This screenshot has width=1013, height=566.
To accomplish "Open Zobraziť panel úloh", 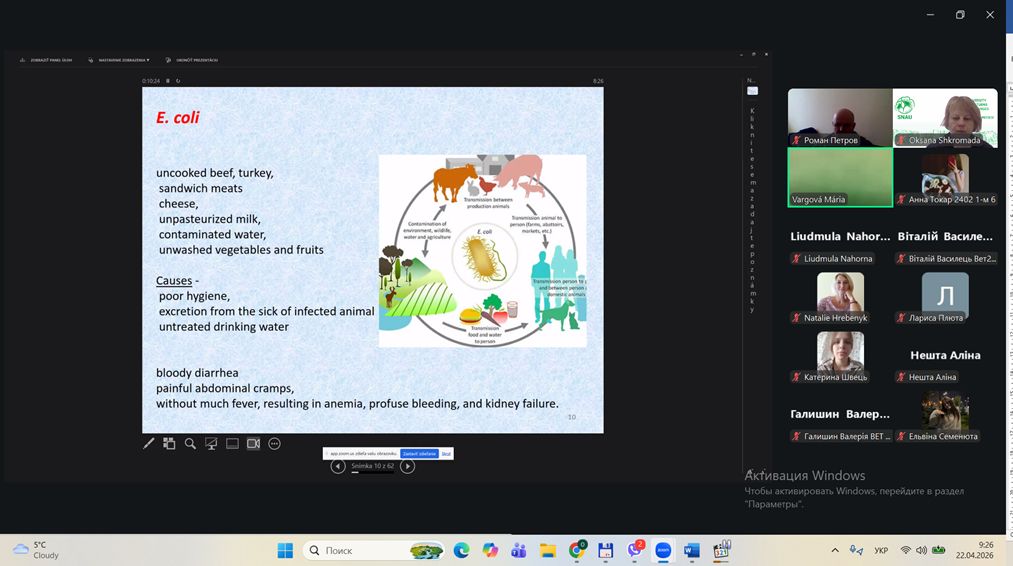I will 45,60.
